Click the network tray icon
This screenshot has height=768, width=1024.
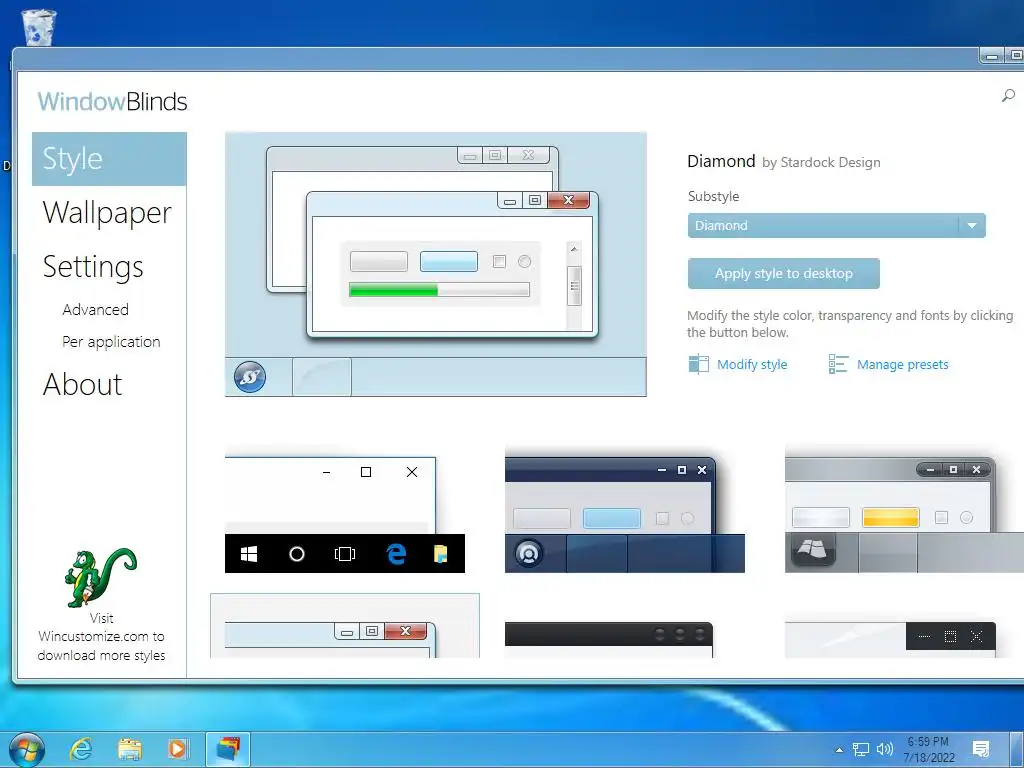[x=861, y=750]
